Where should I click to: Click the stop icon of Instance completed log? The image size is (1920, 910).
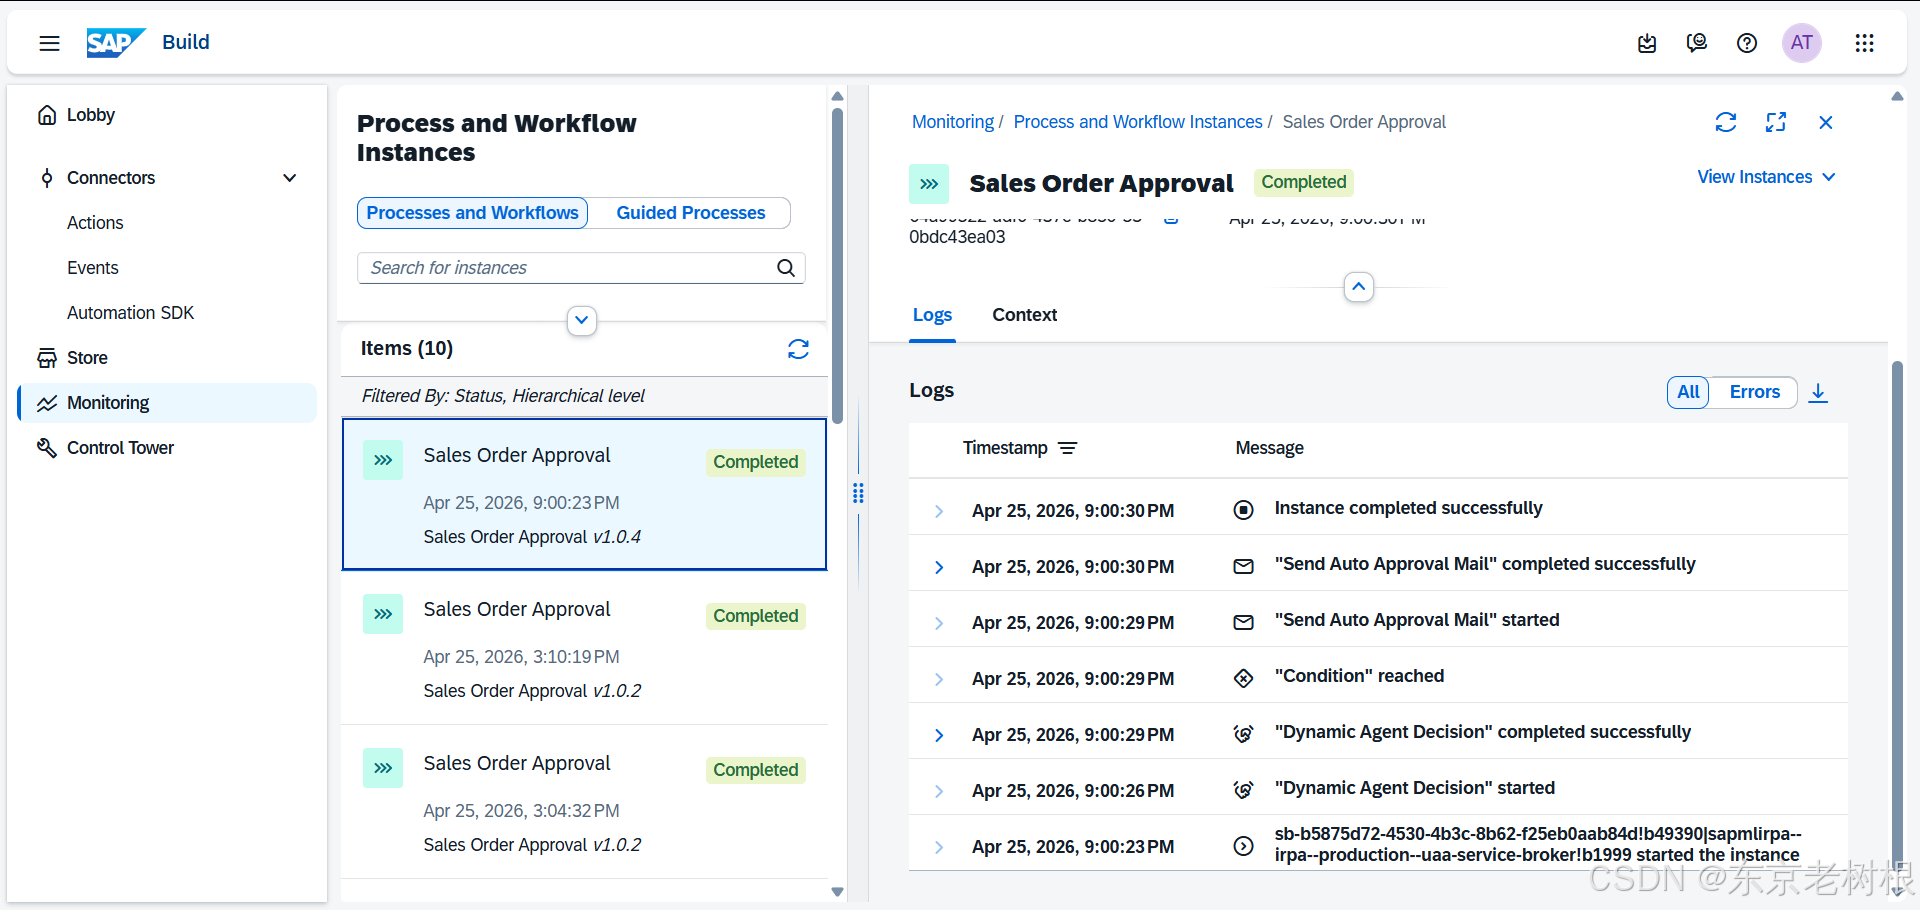pos(1243,510)
